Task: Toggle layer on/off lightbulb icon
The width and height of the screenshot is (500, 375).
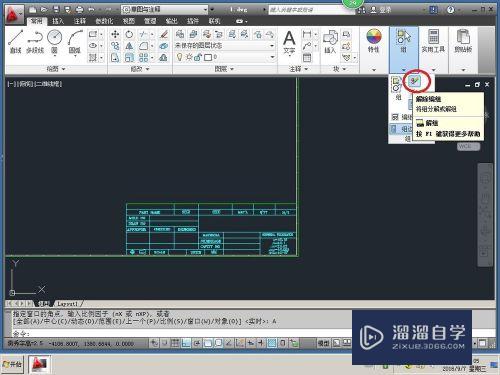Action: (180, 57)
